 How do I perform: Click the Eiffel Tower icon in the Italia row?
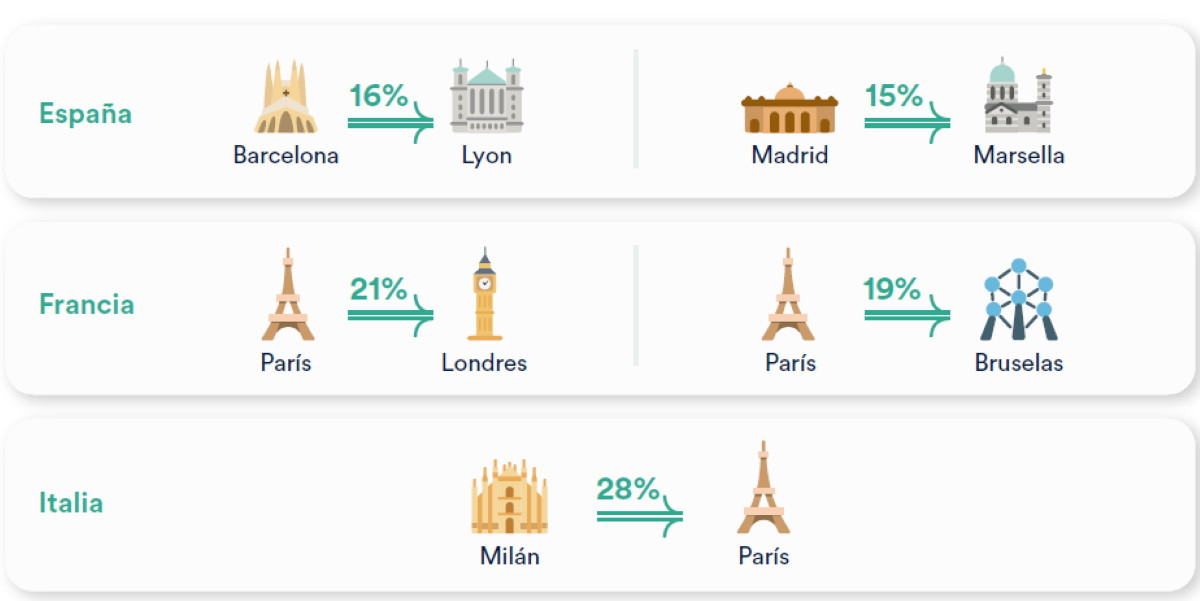[x=763, y=488]
